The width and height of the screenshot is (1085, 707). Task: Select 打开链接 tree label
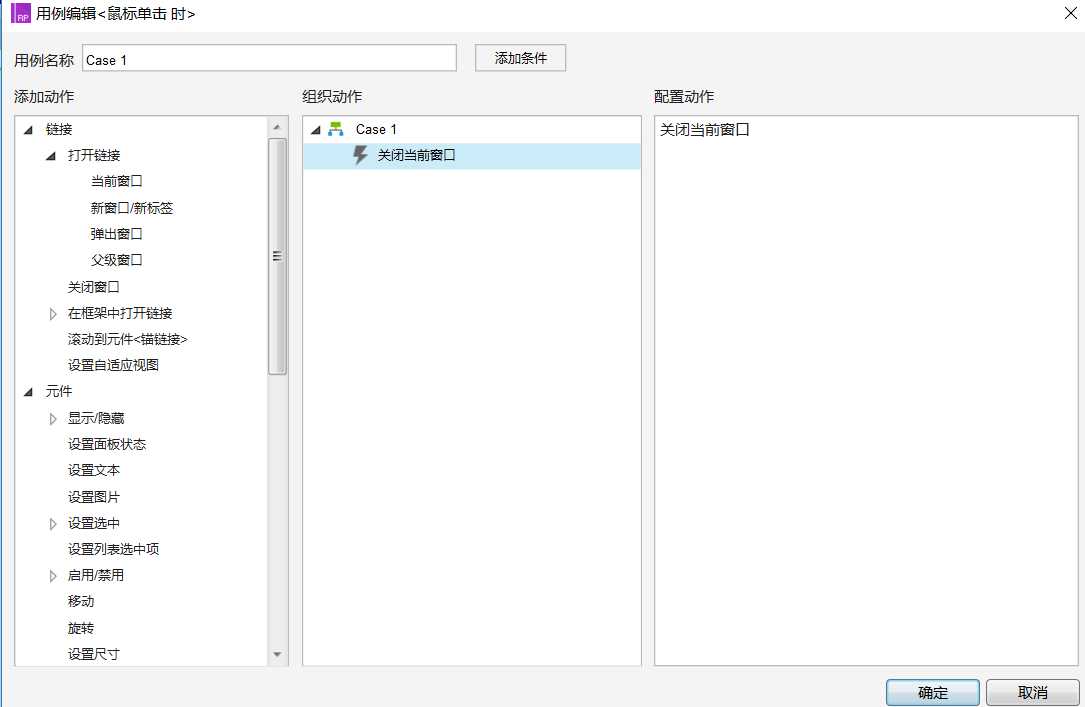pyautogui.click(x=93, y=155)
